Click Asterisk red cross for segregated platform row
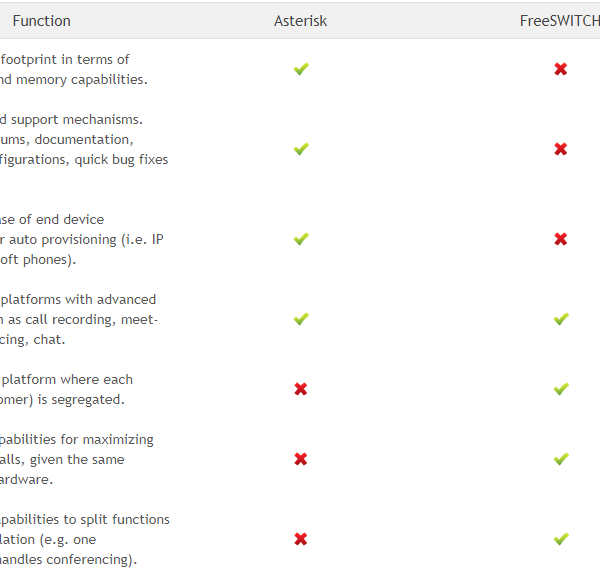Image resolution: width=600 pixels, height=577 pixels. pos(301,389)
